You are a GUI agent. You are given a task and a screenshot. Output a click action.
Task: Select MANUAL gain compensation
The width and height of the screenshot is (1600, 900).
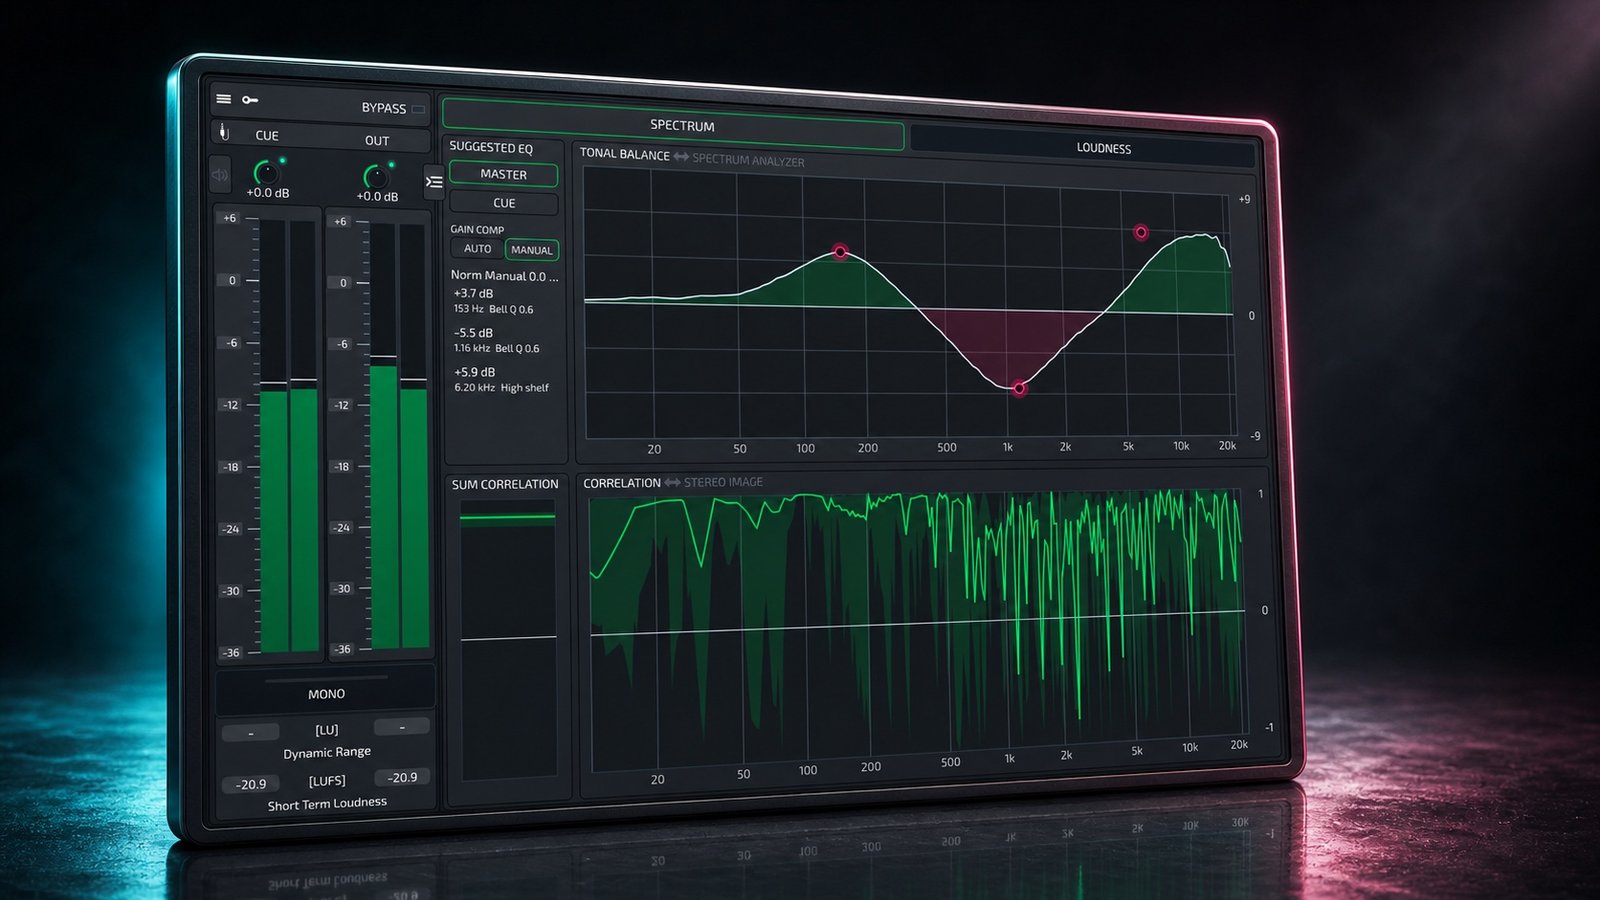click(532, 250)
